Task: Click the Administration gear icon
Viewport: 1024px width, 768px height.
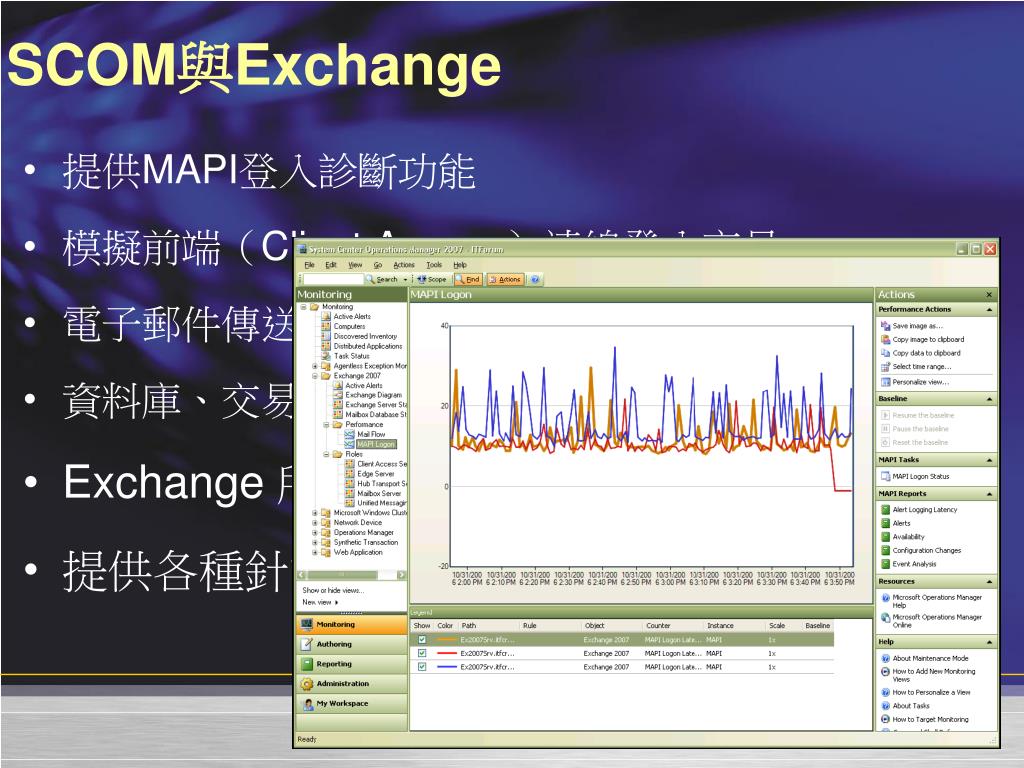Action: pos(307,684)
